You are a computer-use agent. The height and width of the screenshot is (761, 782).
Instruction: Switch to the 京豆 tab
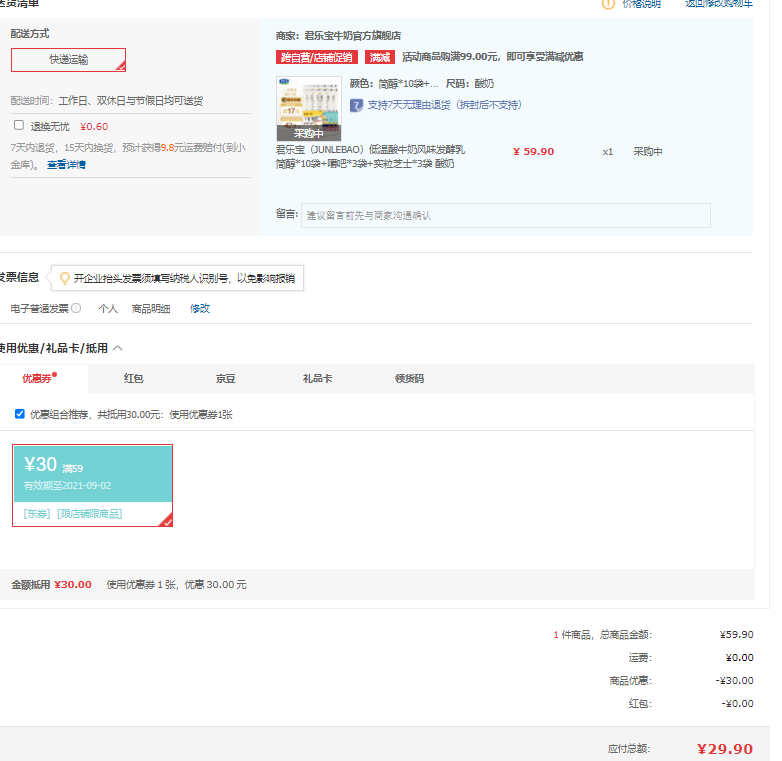click(x=225, y=379)
